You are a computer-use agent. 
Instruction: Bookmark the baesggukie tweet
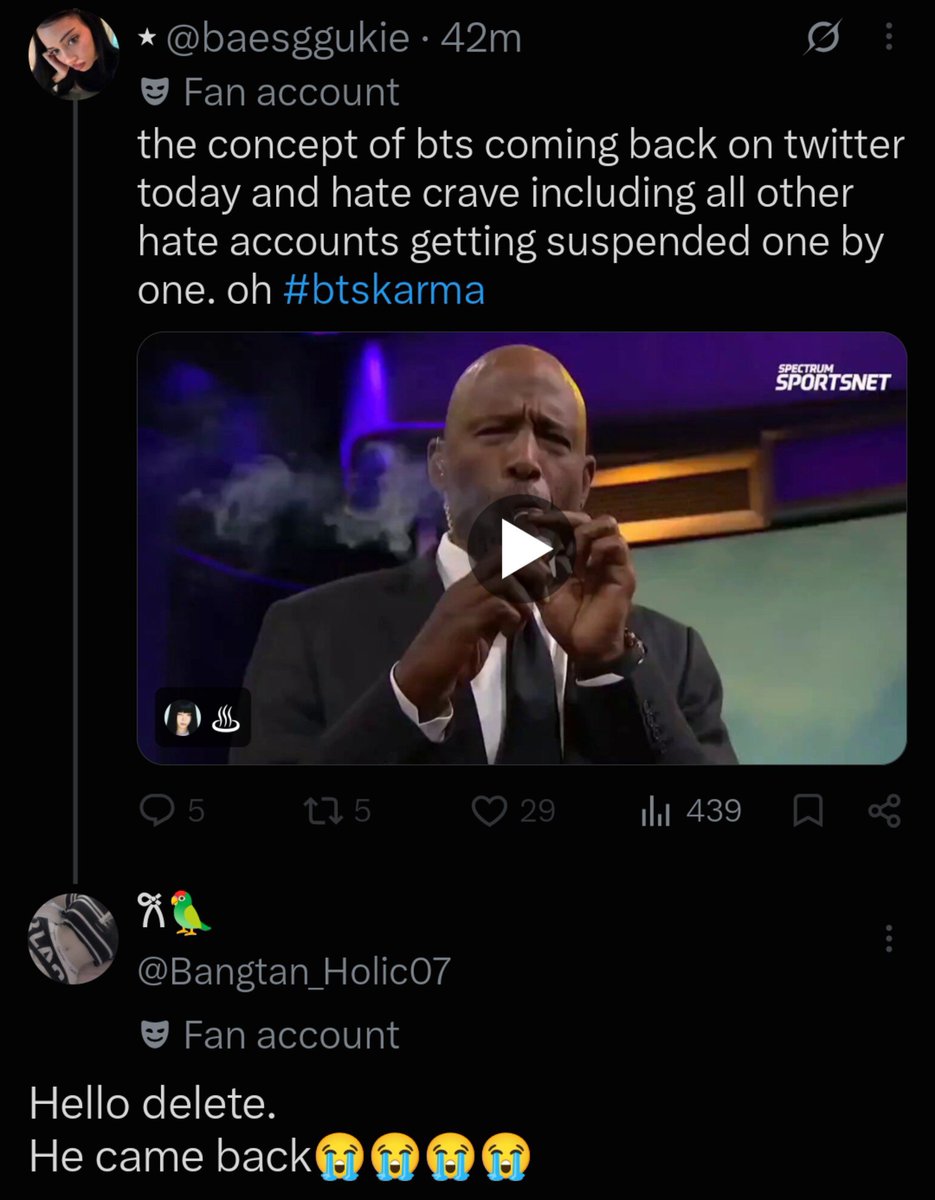click(x=806, y=812)
